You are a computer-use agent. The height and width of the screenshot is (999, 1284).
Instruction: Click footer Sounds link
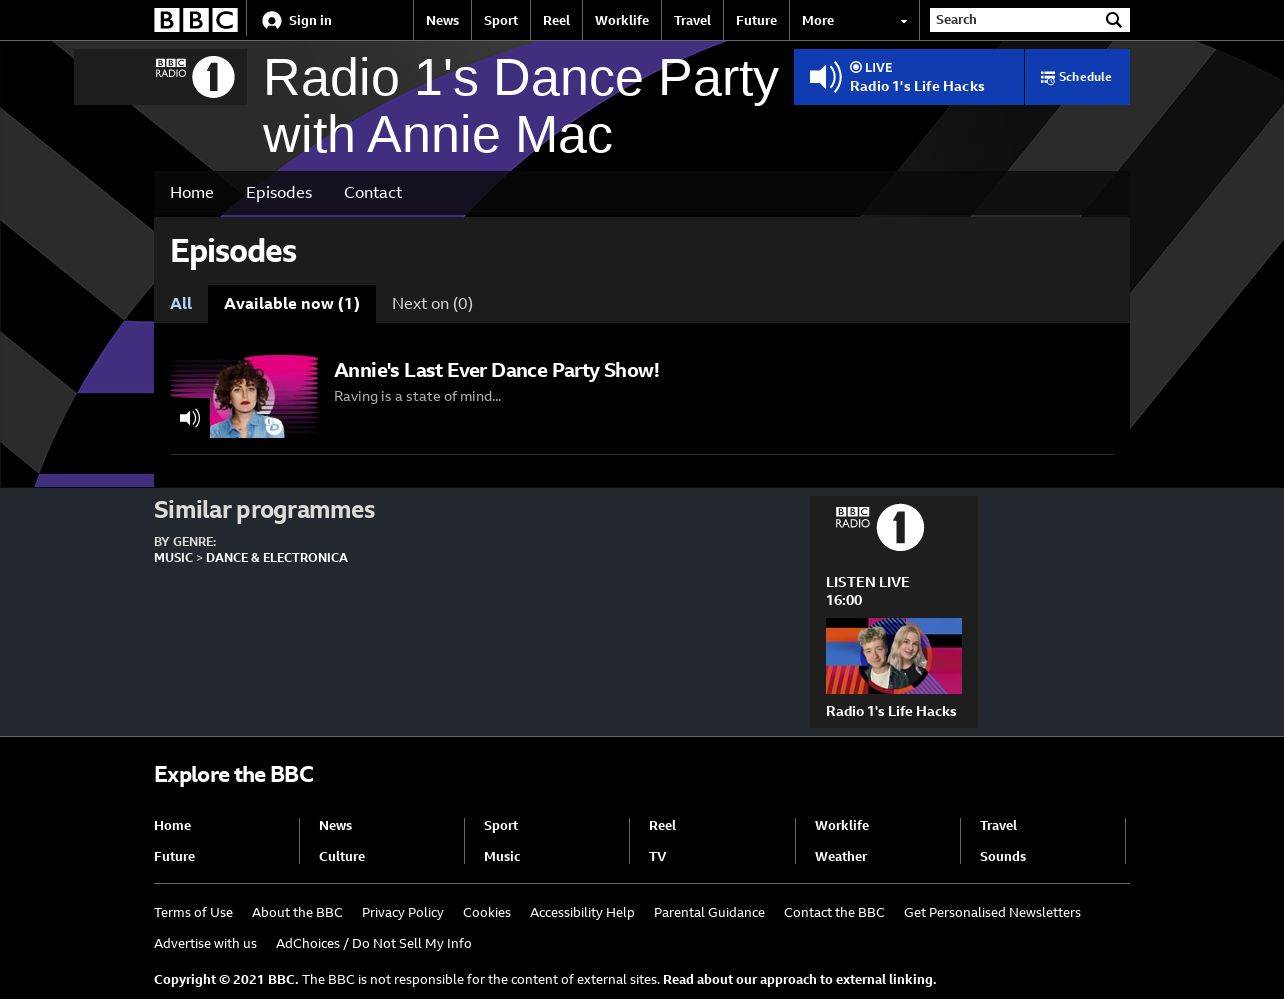pos(1003,856)
